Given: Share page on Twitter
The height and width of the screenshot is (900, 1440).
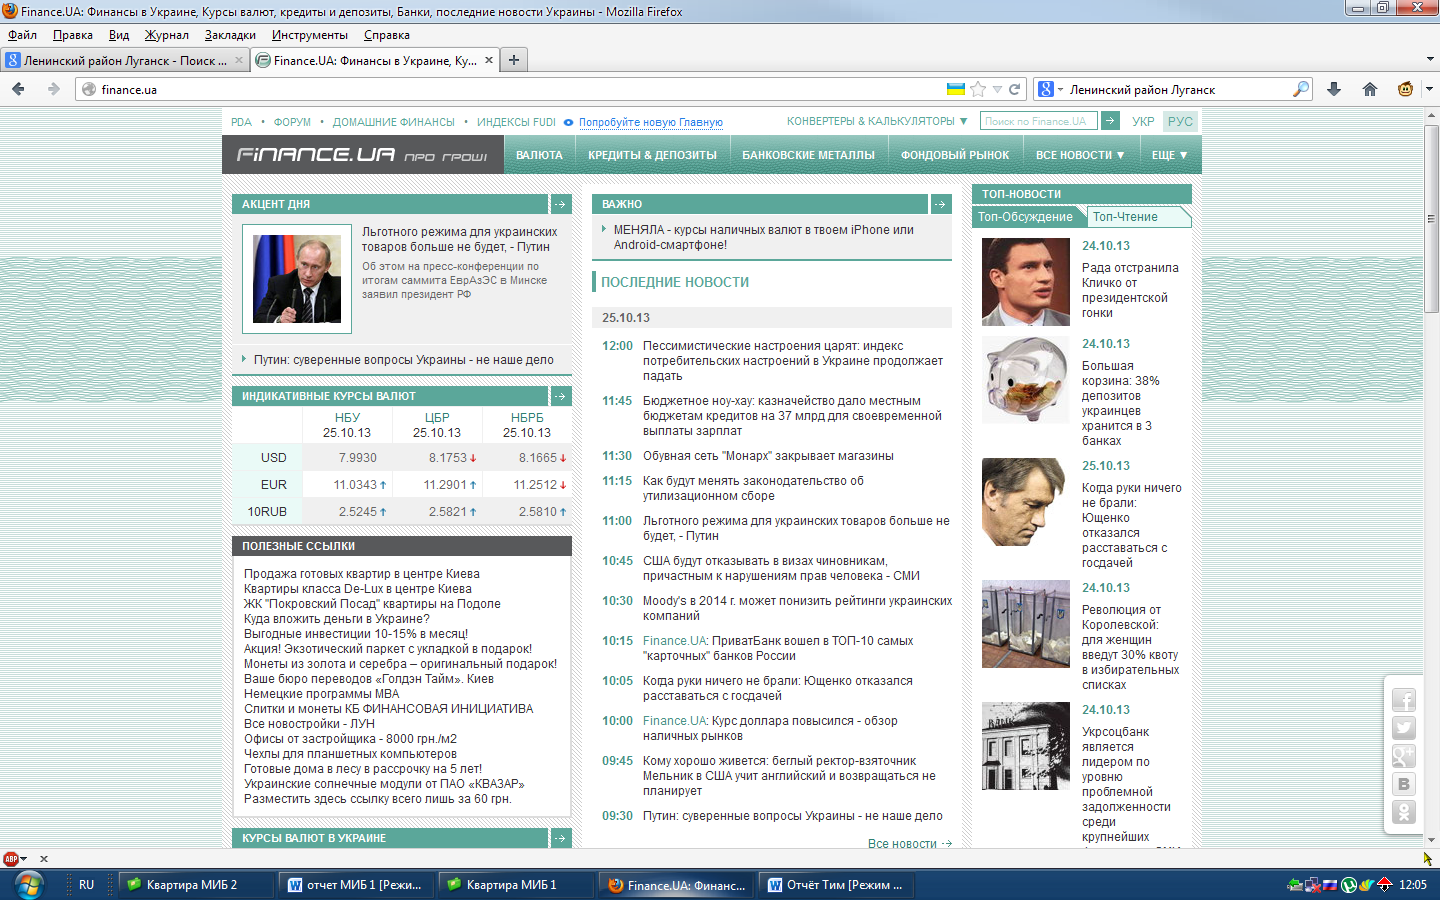Looking at the screenshot, I should pyautogui.click(x=1404, y=729).
